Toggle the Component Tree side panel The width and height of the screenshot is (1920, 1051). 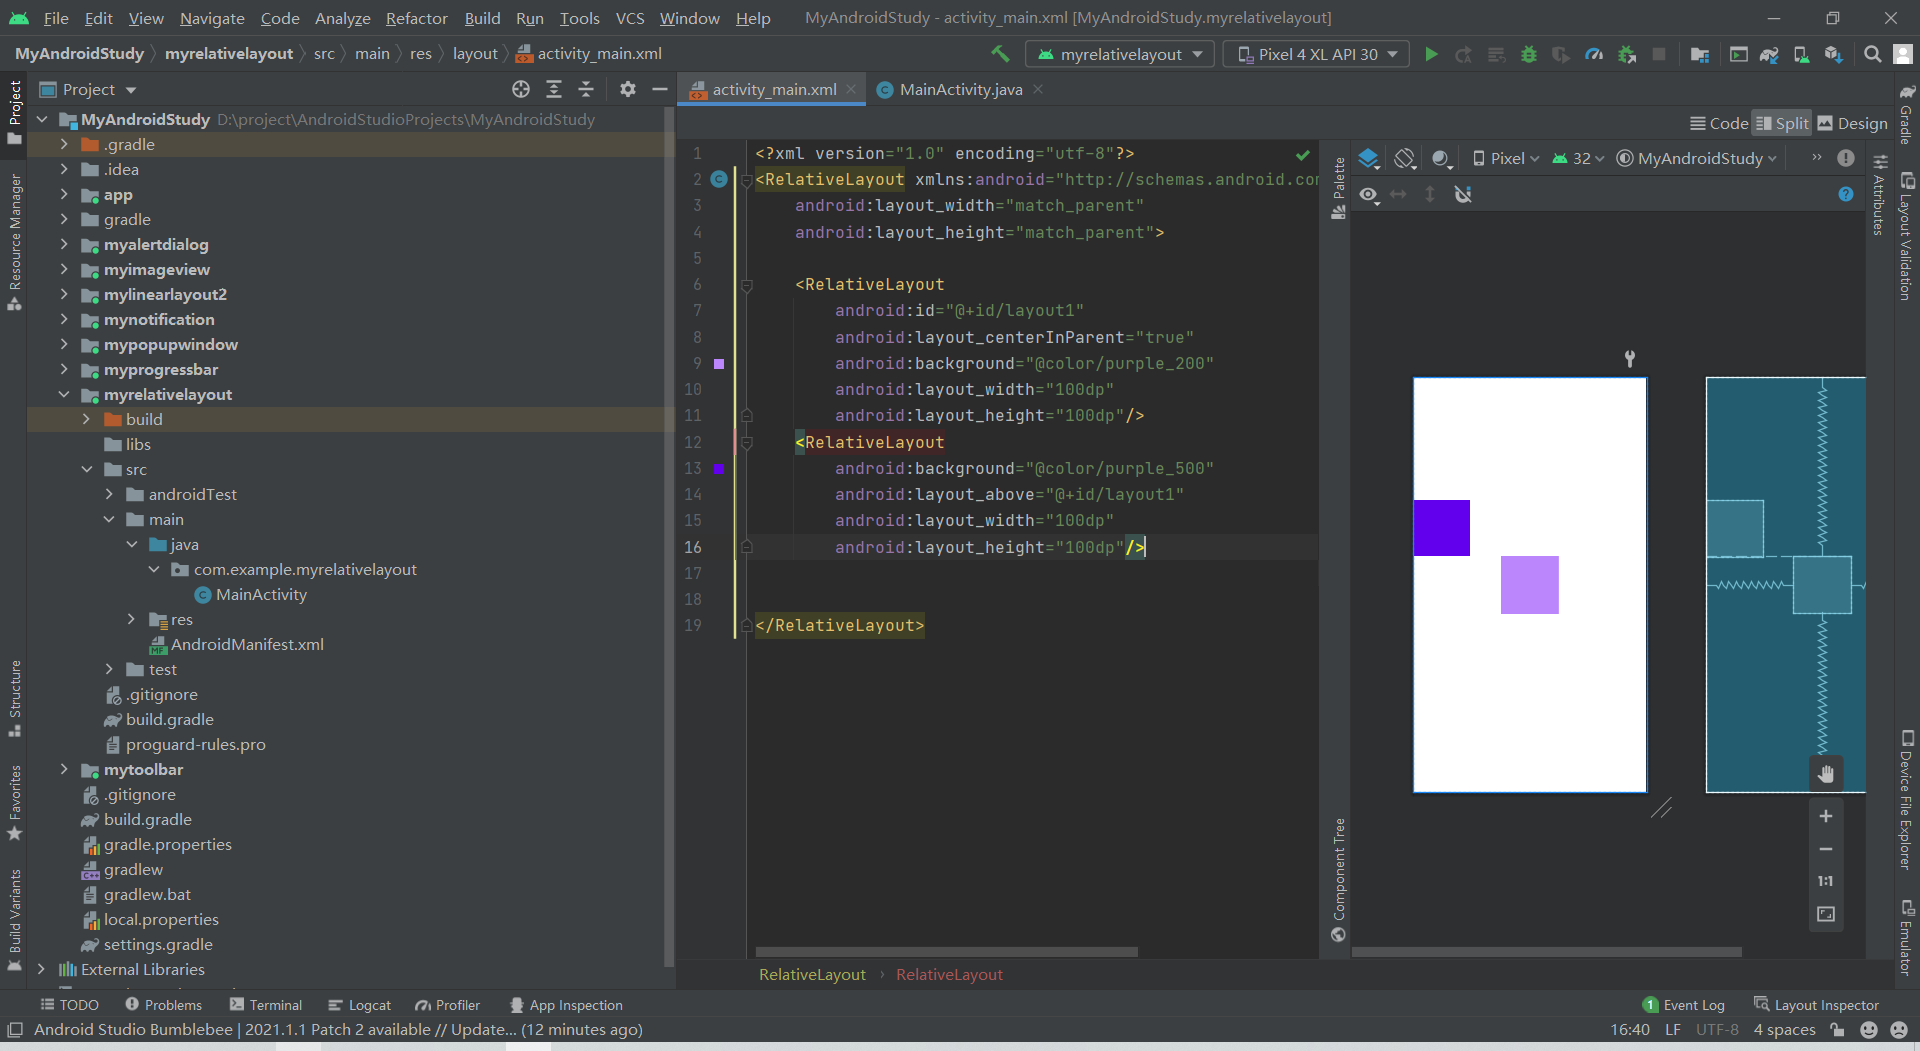pos(1339,880)
